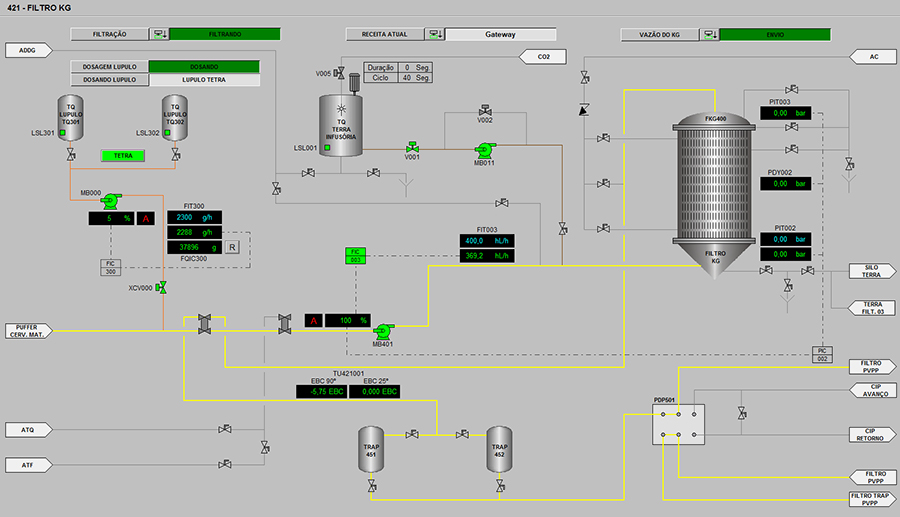Expand the RECEITA ATUAL dropdown
Image resolution: width=900 pixels, height=517 pixels.
[434, 34]
